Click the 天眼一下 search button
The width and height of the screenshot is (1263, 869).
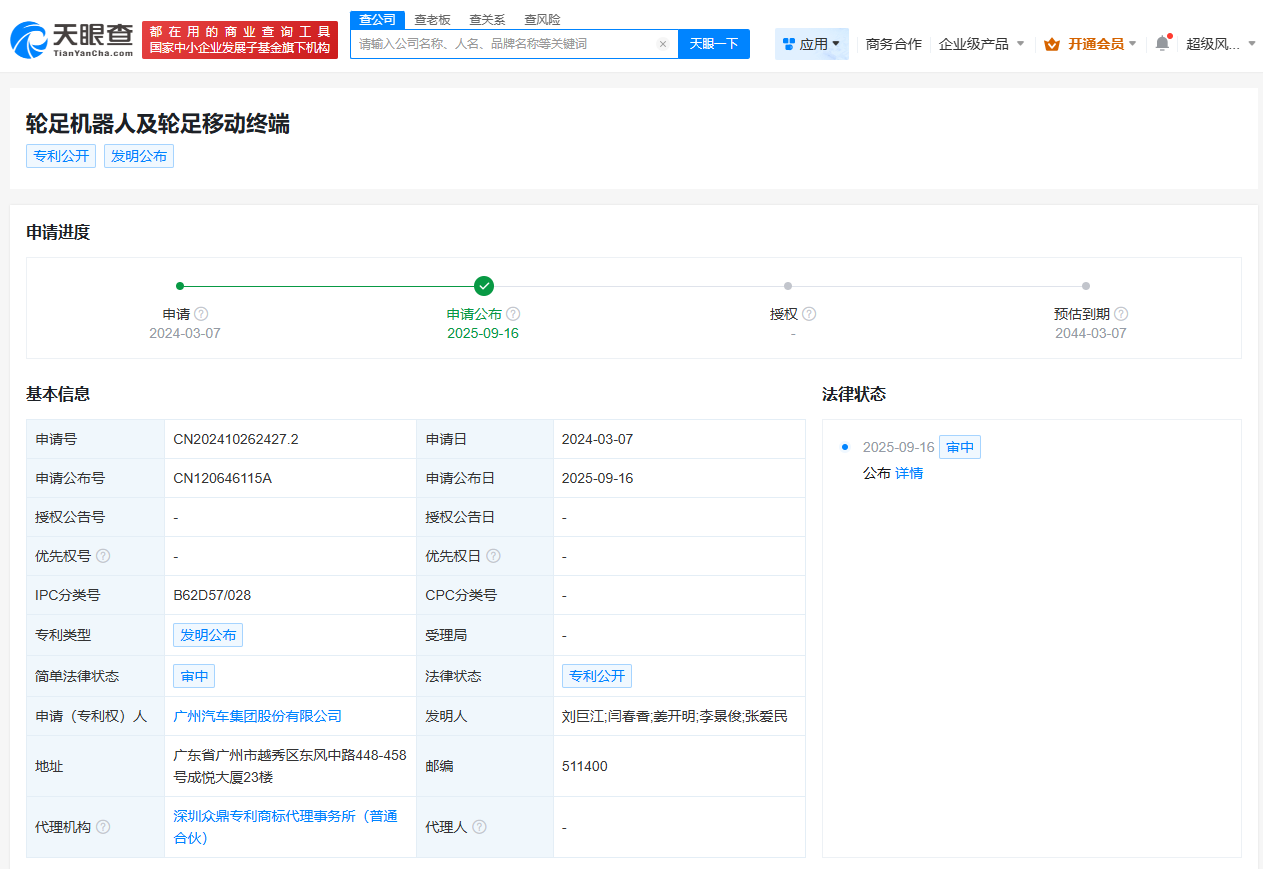(713, 44)
